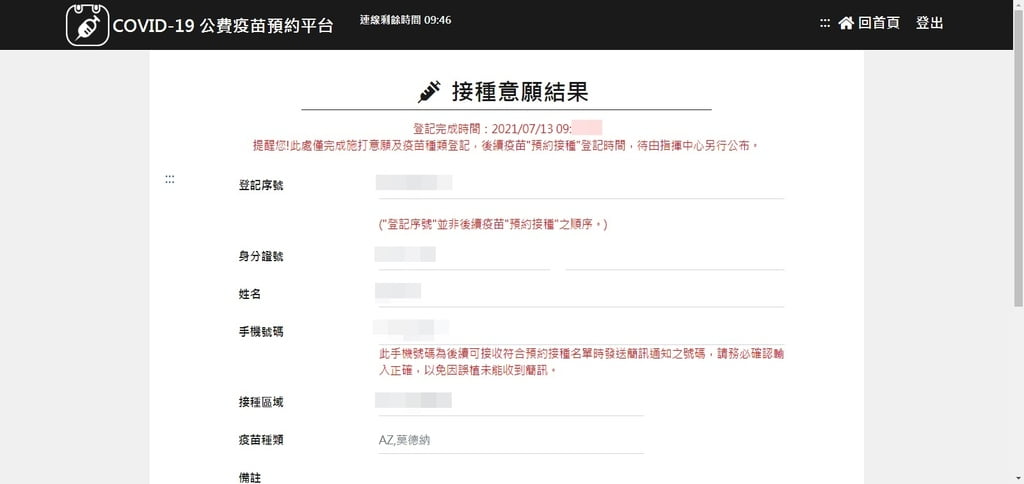Click the 手機號碼 phone number field

[x=580, y=328]
